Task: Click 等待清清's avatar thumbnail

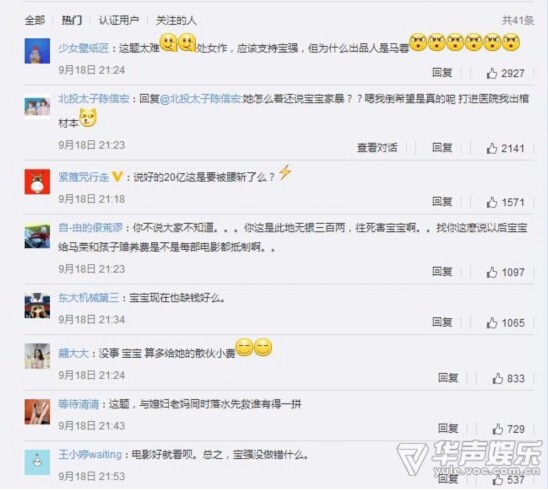Action: click(x=37, y=412)
